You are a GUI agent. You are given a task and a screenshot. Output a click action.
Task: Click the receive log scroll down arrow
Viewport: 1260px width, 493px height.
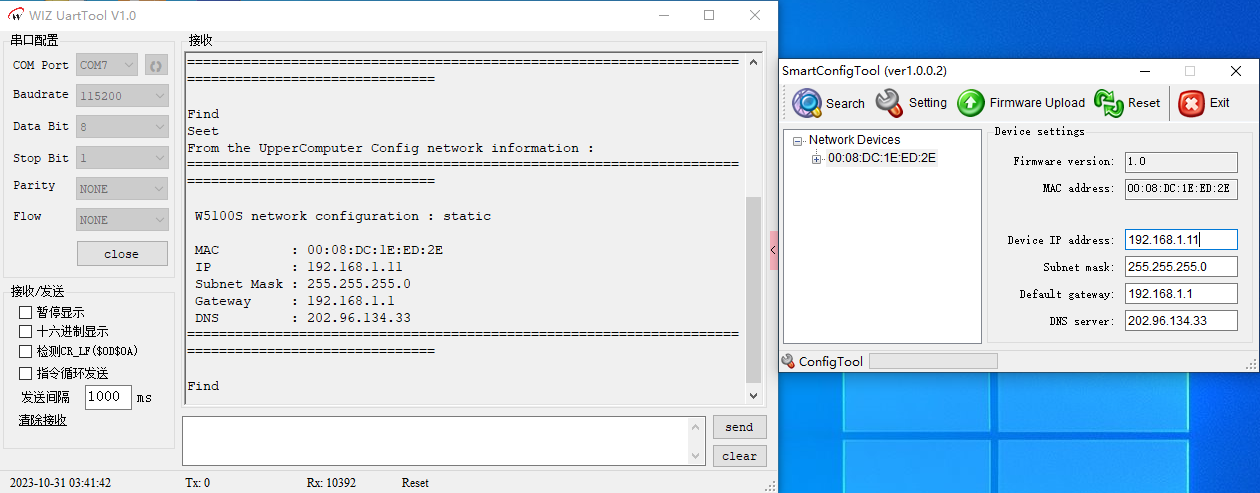coord(753,396)
